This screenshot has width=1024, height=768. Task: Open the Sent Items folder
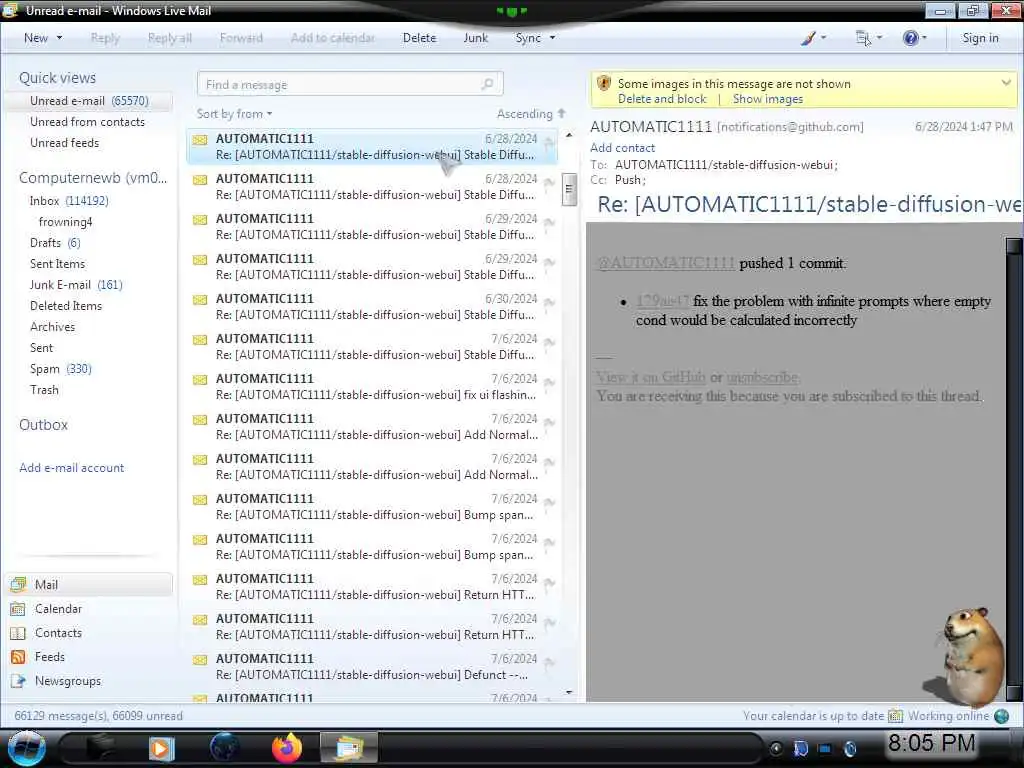click(x=57, y=264)
